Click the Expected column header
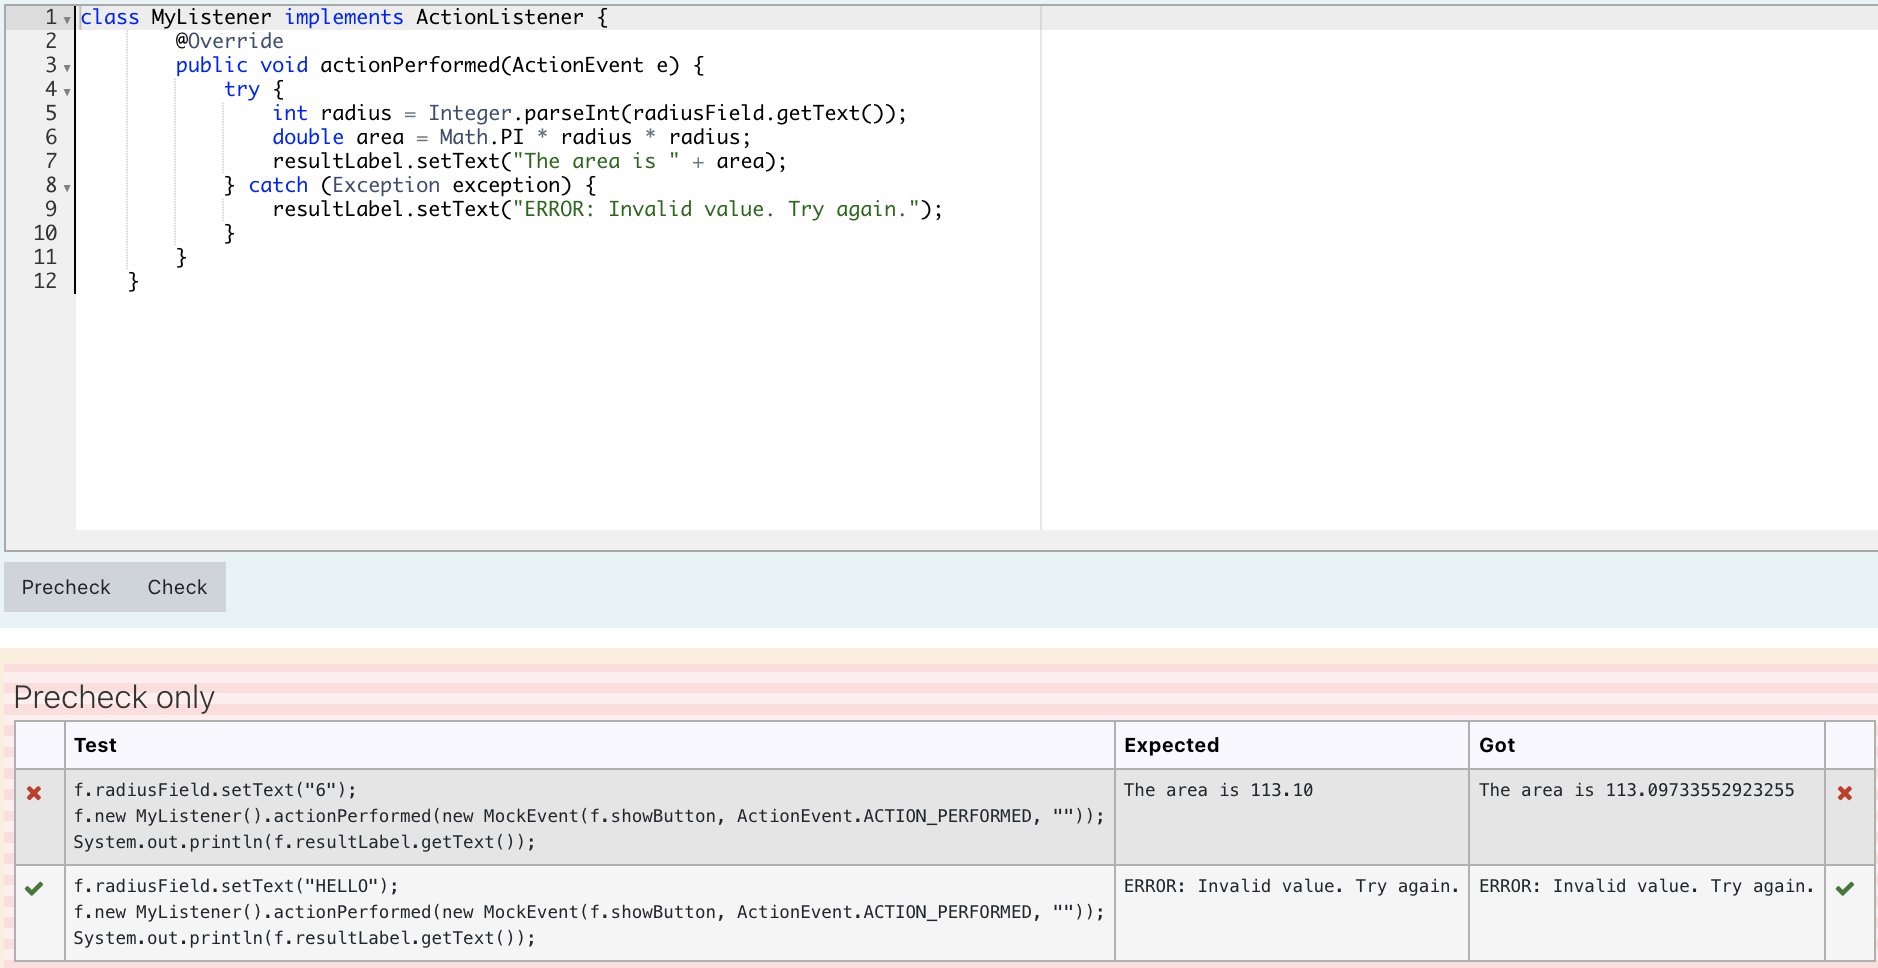1878x968 pixels. [1171, 745]
